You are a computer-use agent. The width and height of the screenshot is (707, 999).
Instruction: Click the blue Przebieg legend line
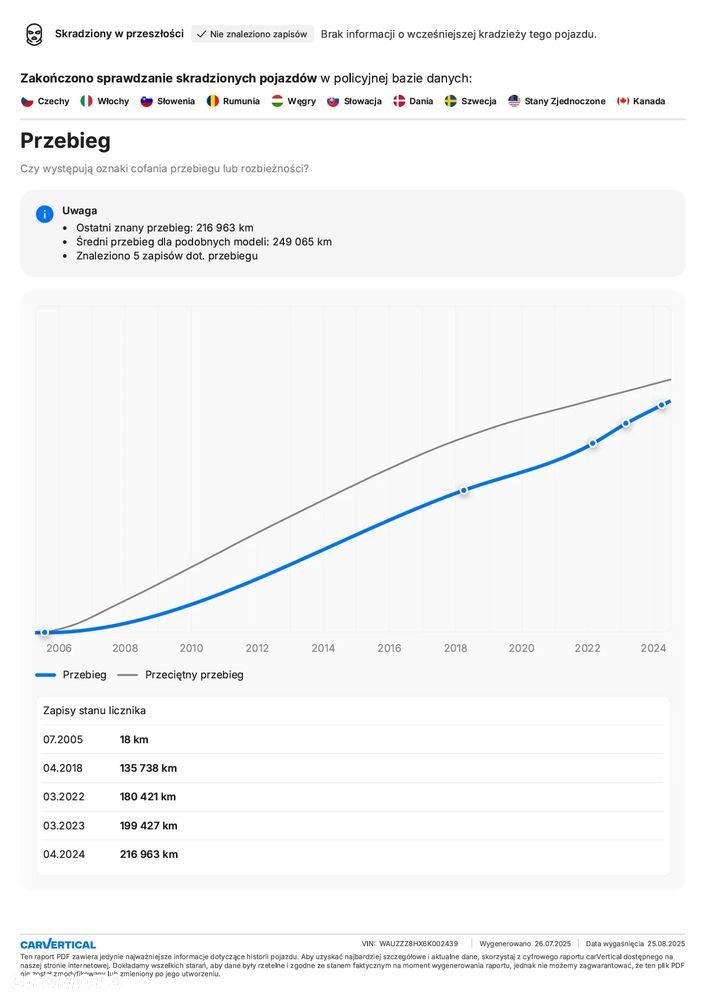coord(46,675)
